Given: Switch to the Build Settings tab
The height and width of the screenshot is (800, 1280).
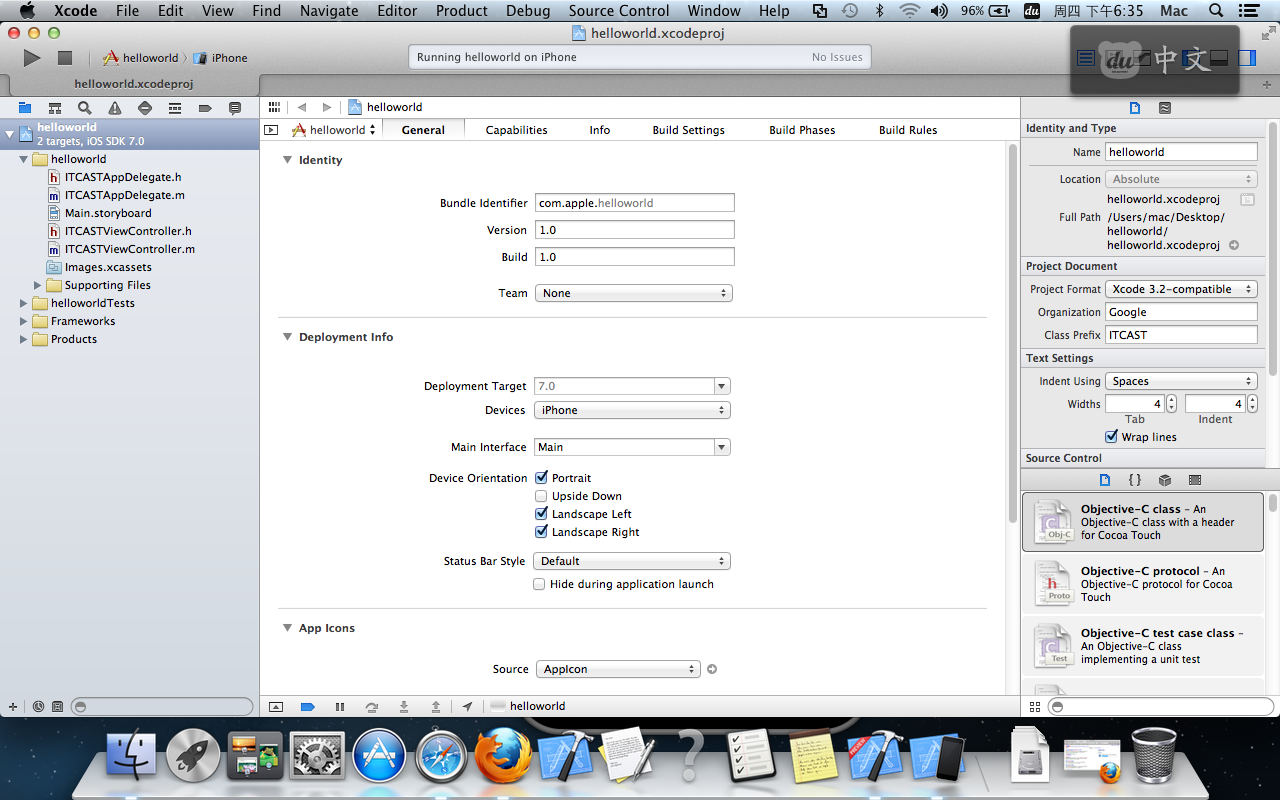Looking at the screenshot, I should pos(689,130).
